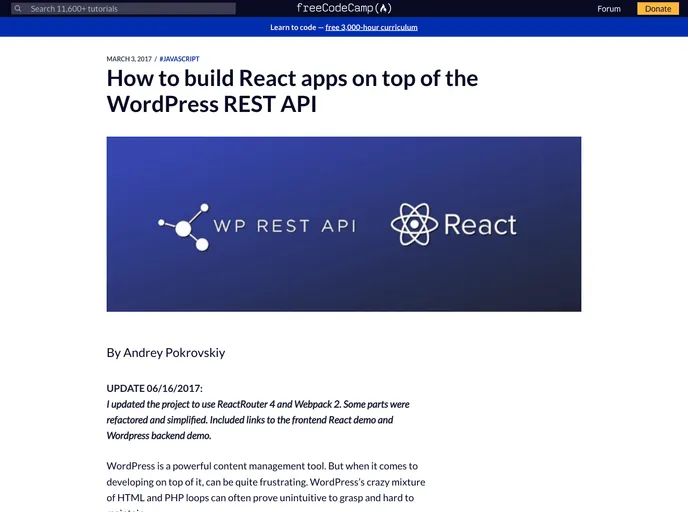
Task: Open the #JAVASCRIPT tag link
Action: (179, 59)
